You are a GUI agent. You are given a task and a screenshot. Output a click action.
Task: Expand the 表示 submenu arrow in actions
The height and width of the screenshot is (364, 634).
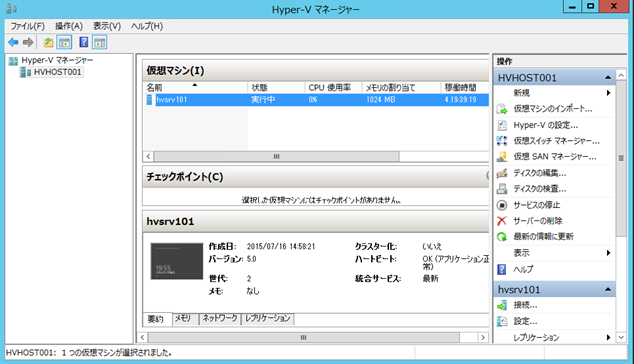coord(608,253)
